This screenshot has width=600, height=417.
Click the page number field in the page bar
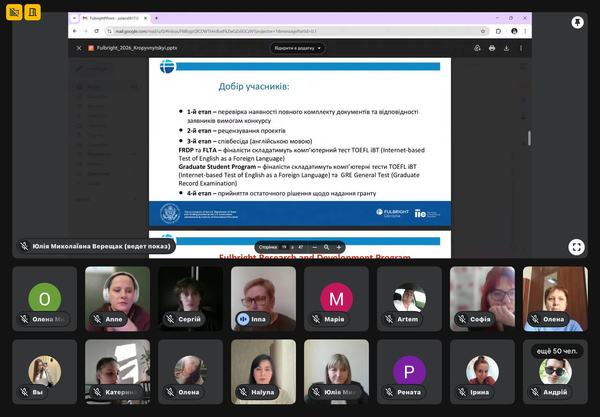point(284,246)
